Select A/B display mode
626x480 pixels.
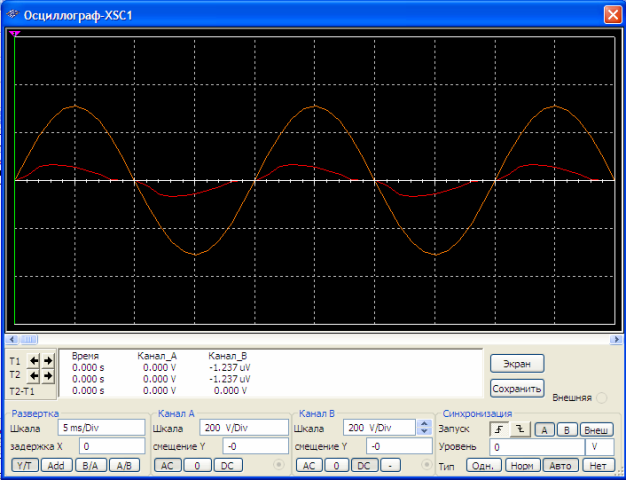click(x=124, y=465)
